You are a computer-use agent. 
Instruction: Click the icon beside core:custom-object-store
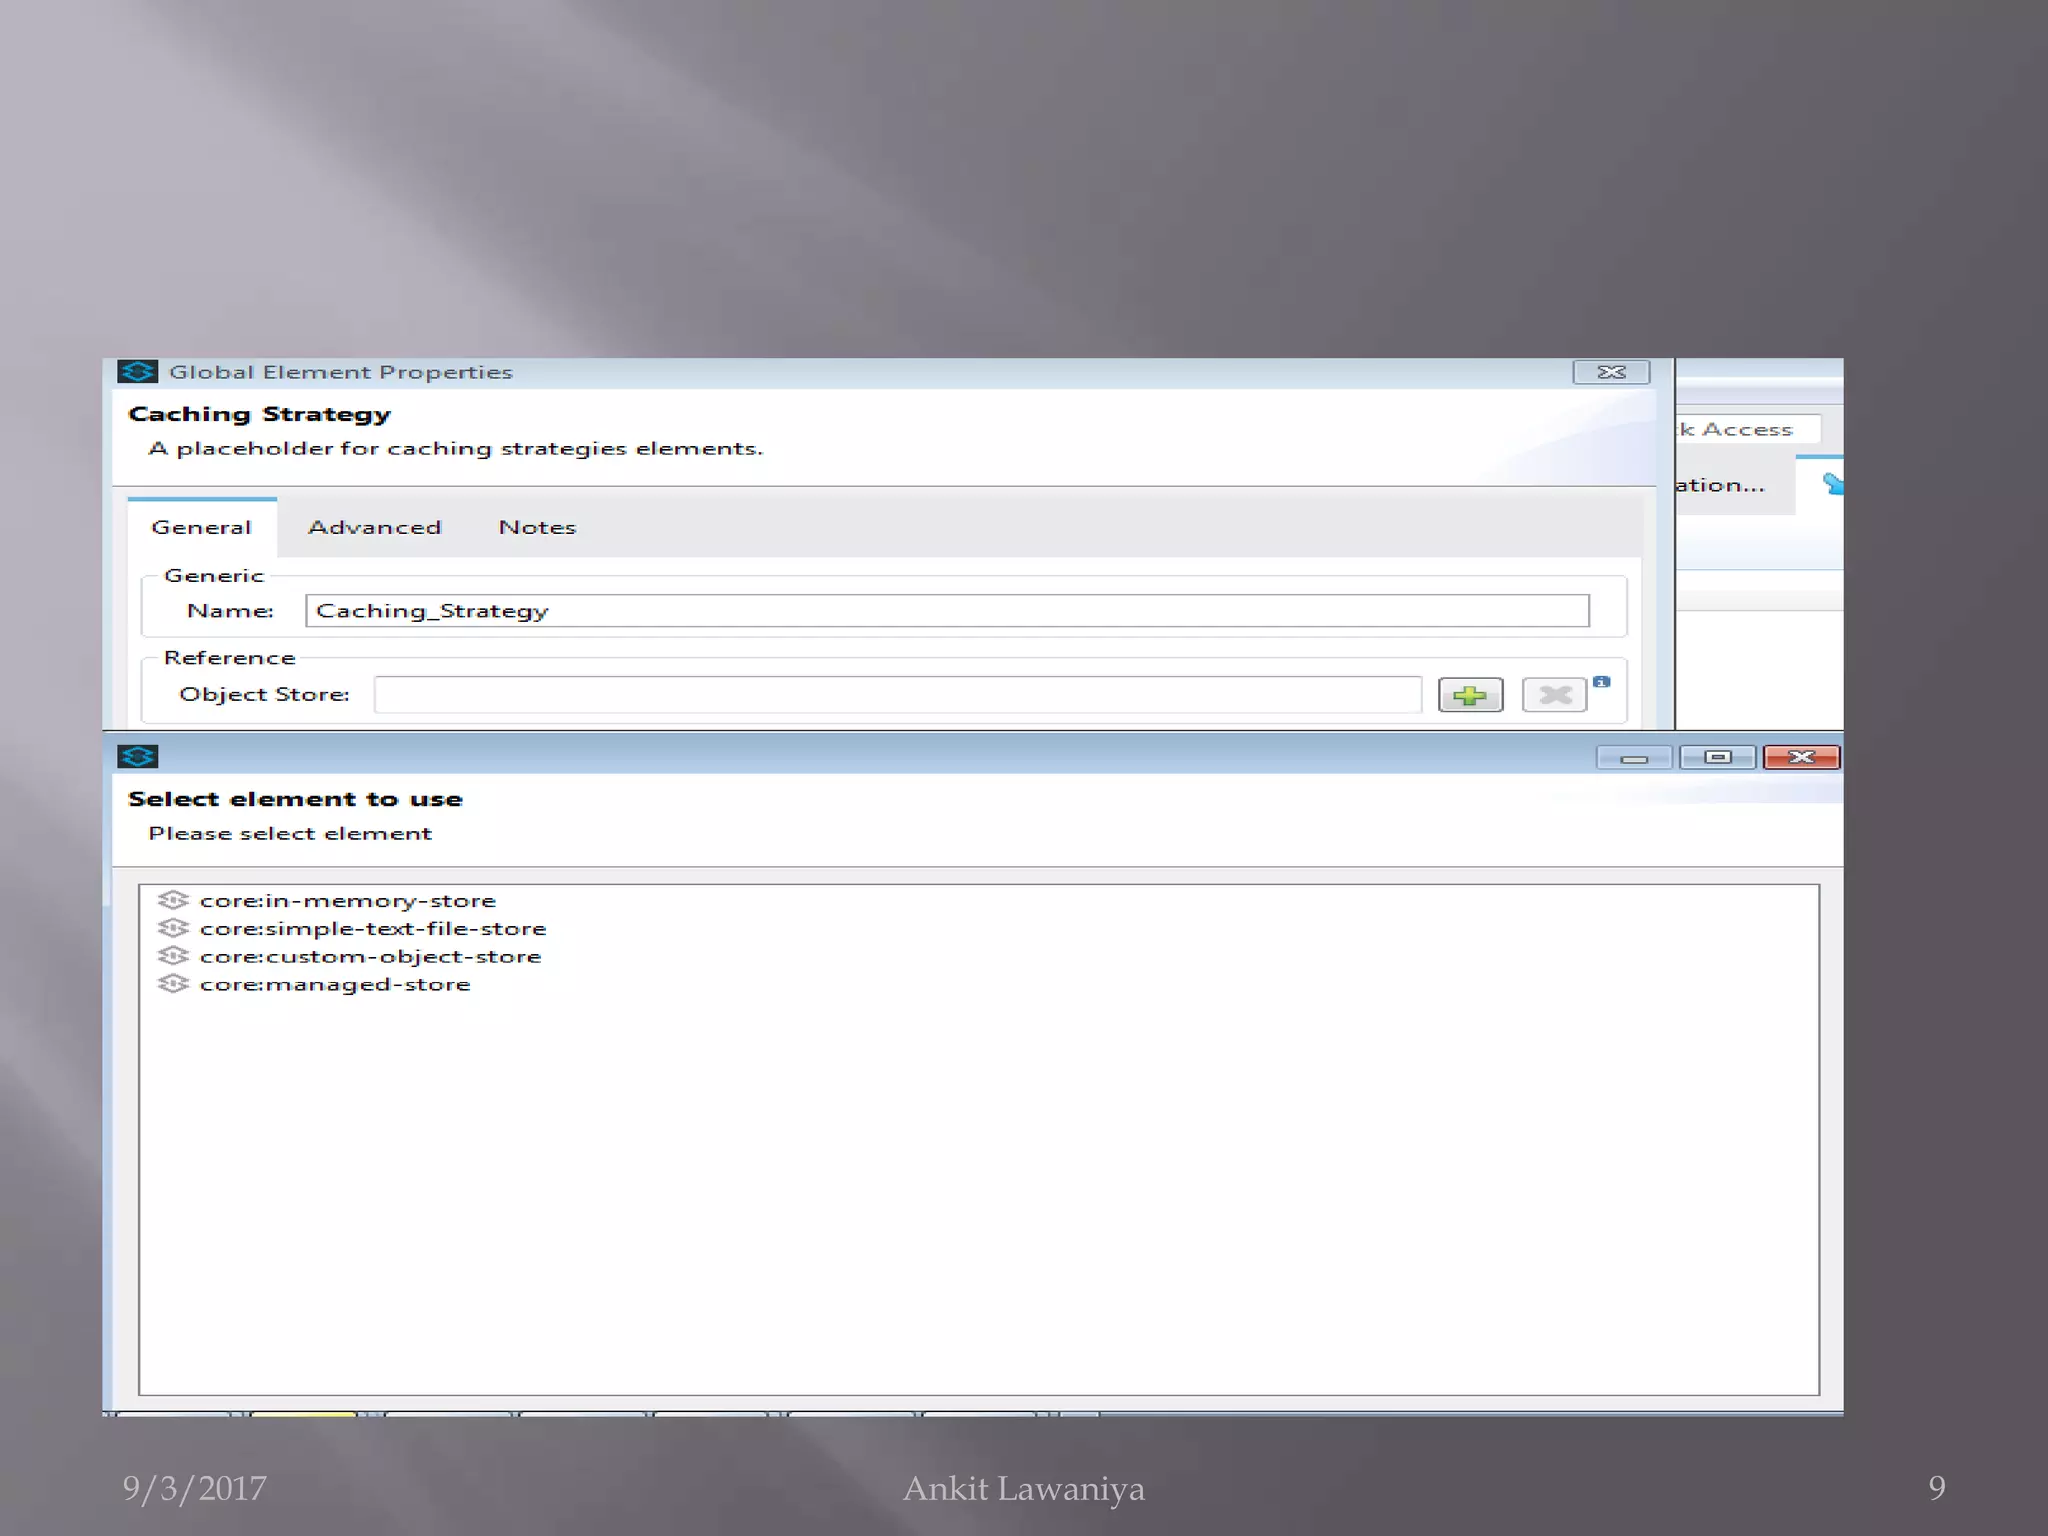173,956
